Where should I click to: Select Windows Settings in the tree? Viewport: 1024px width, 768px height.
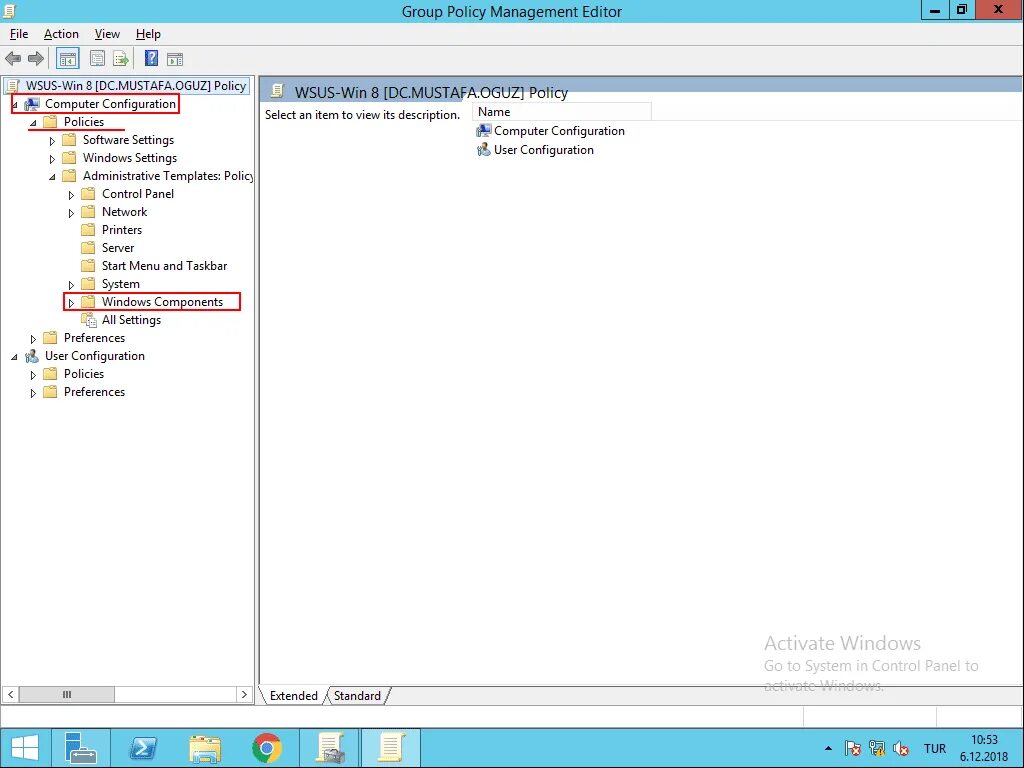click(x=129, y=158)
